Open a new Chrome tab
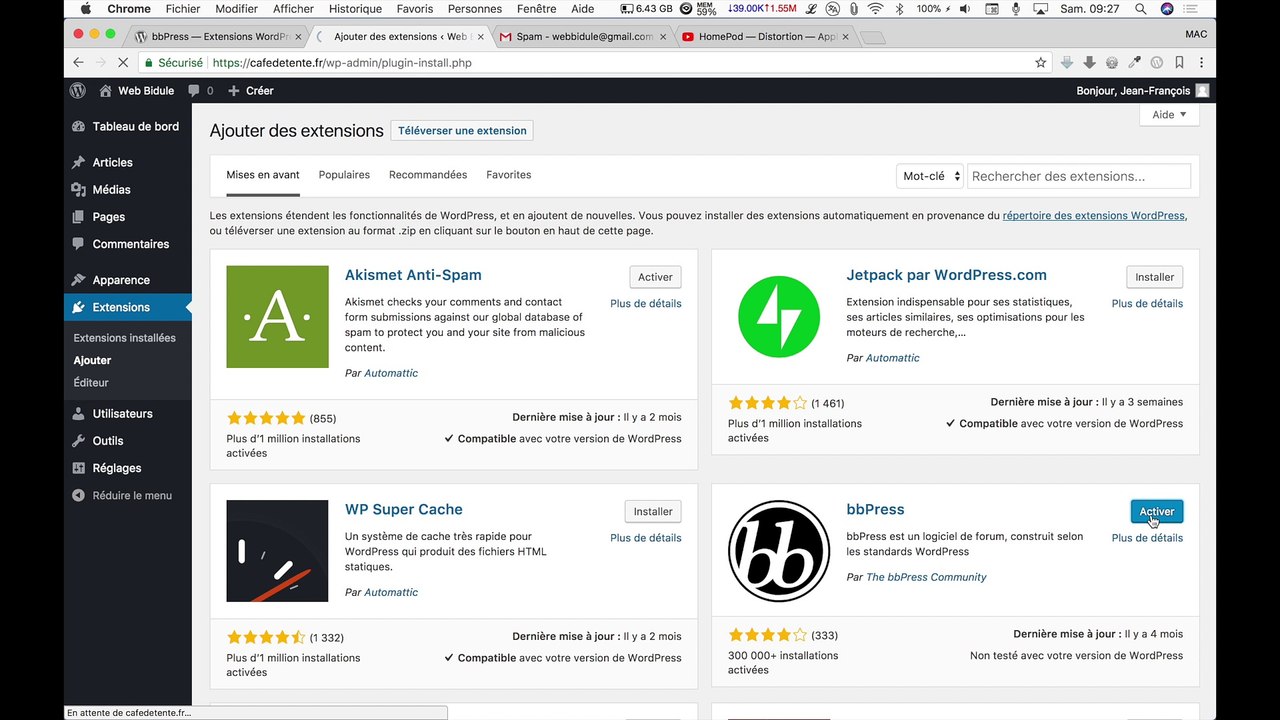 pos(872,38)
